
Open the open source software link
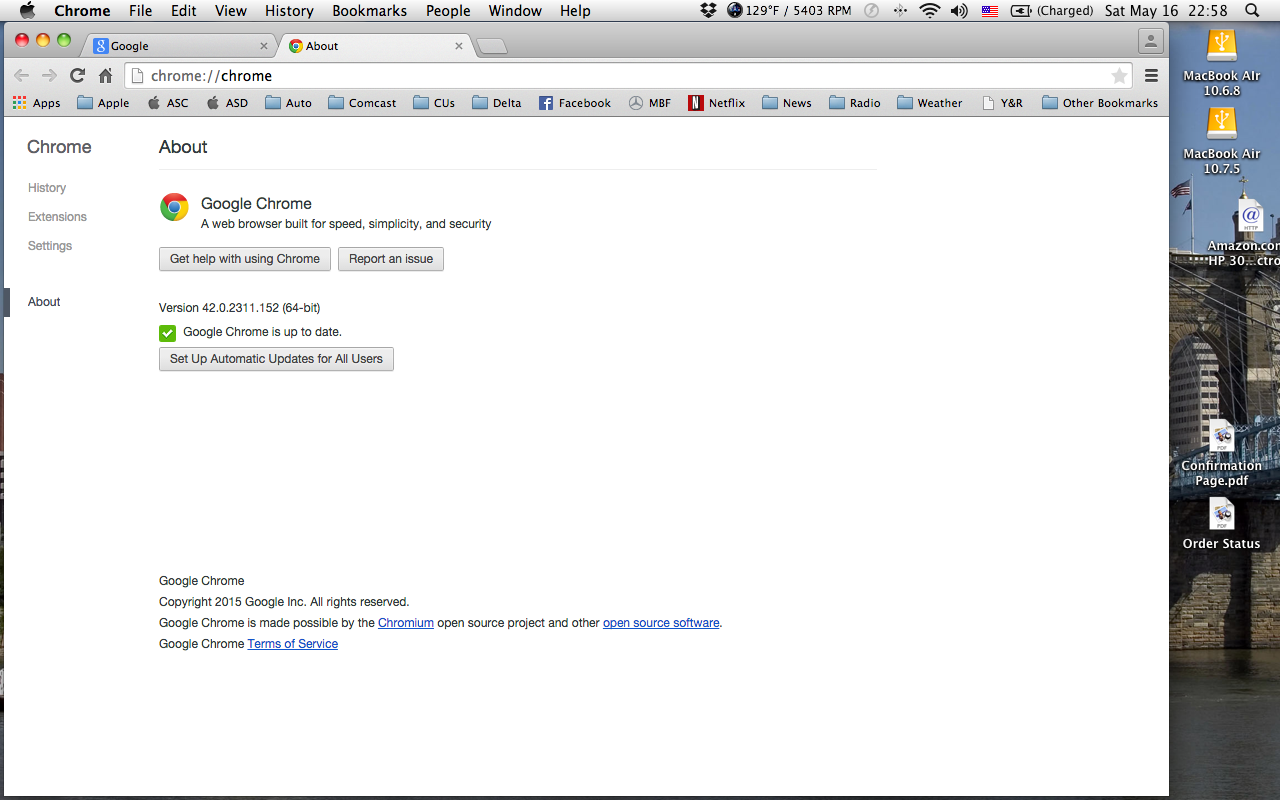tap(661, 623)
